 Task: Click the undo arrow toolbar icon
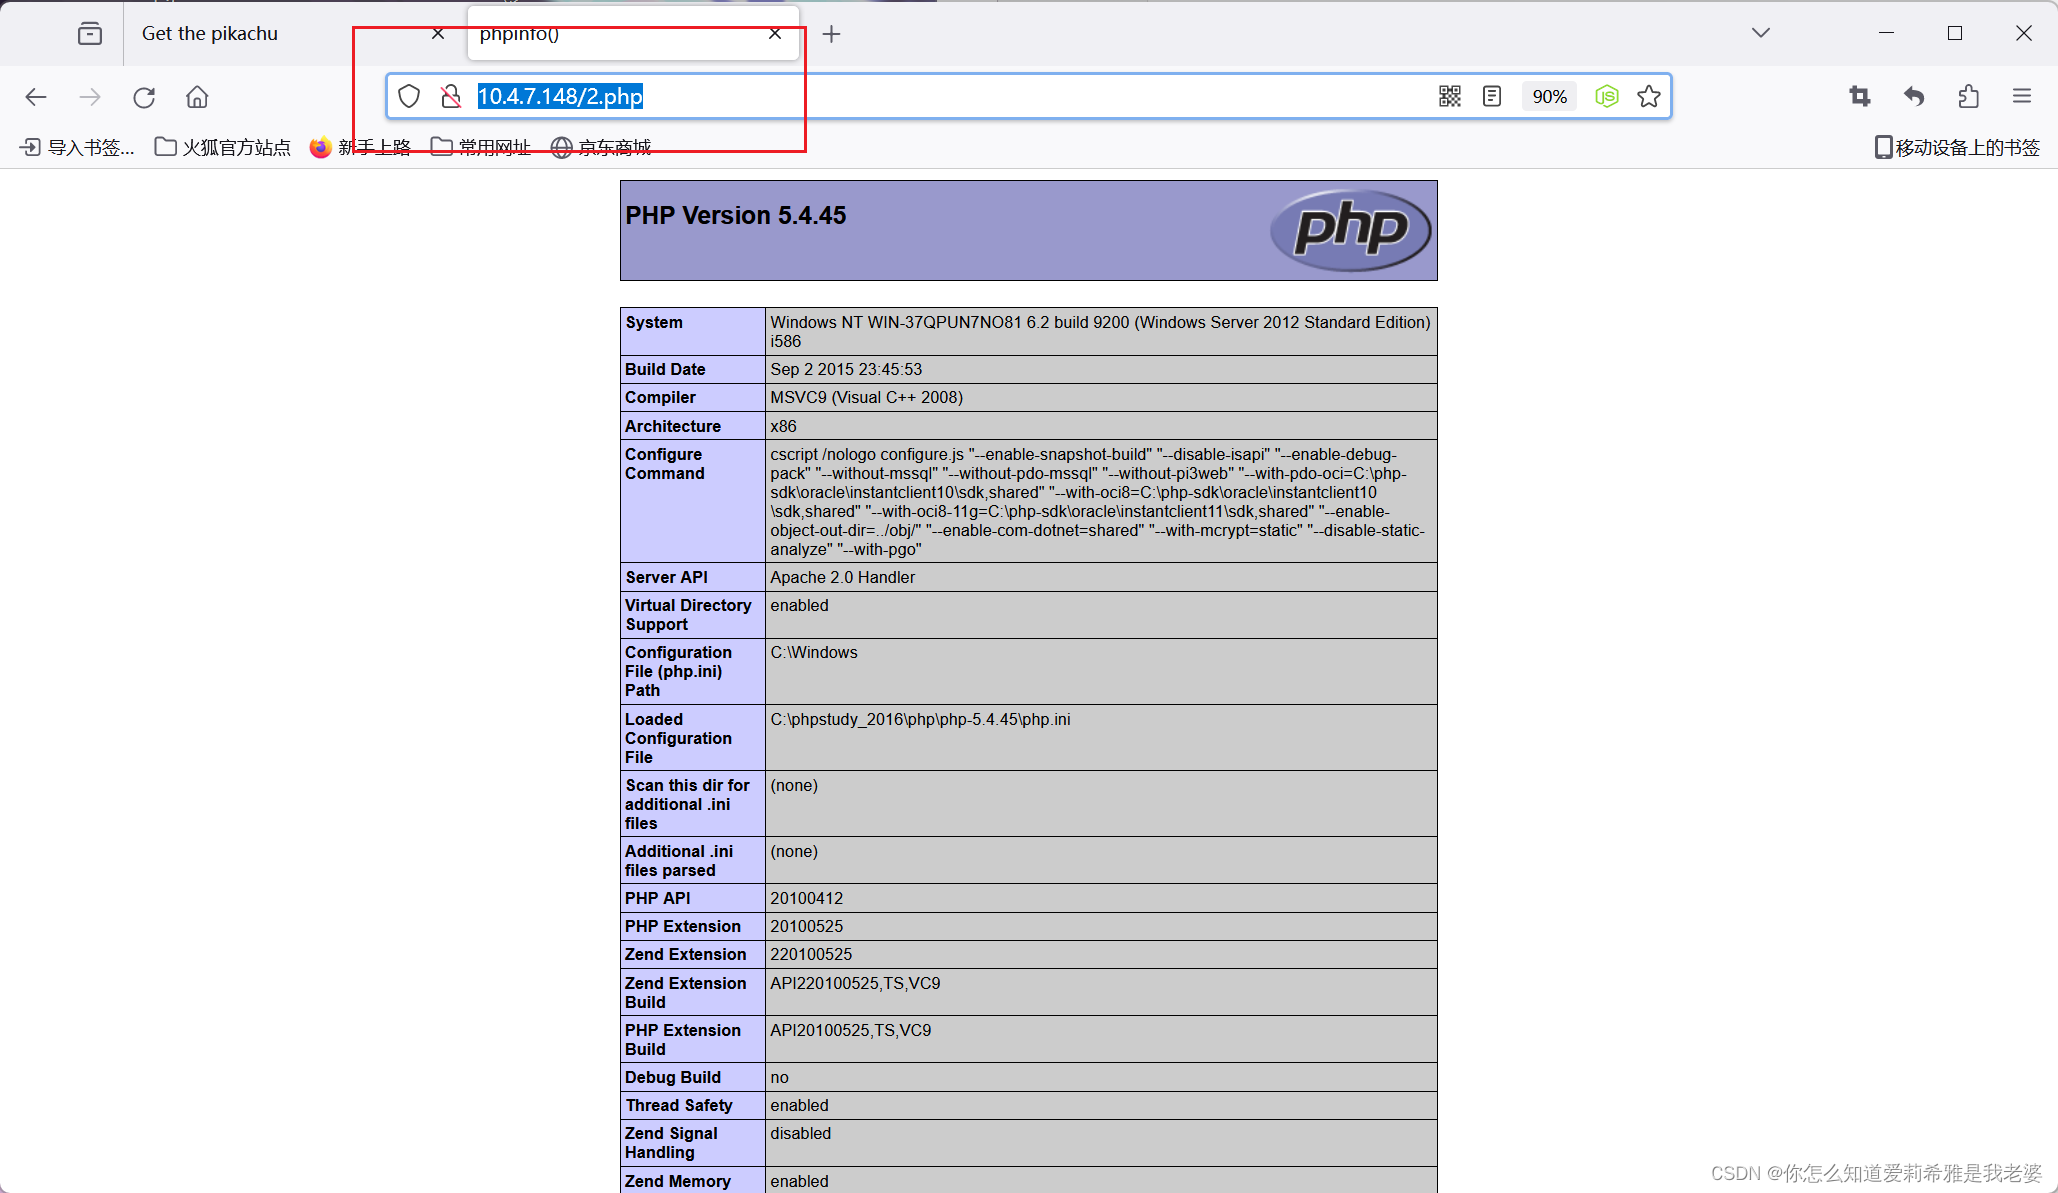(x=1914, y=96)
